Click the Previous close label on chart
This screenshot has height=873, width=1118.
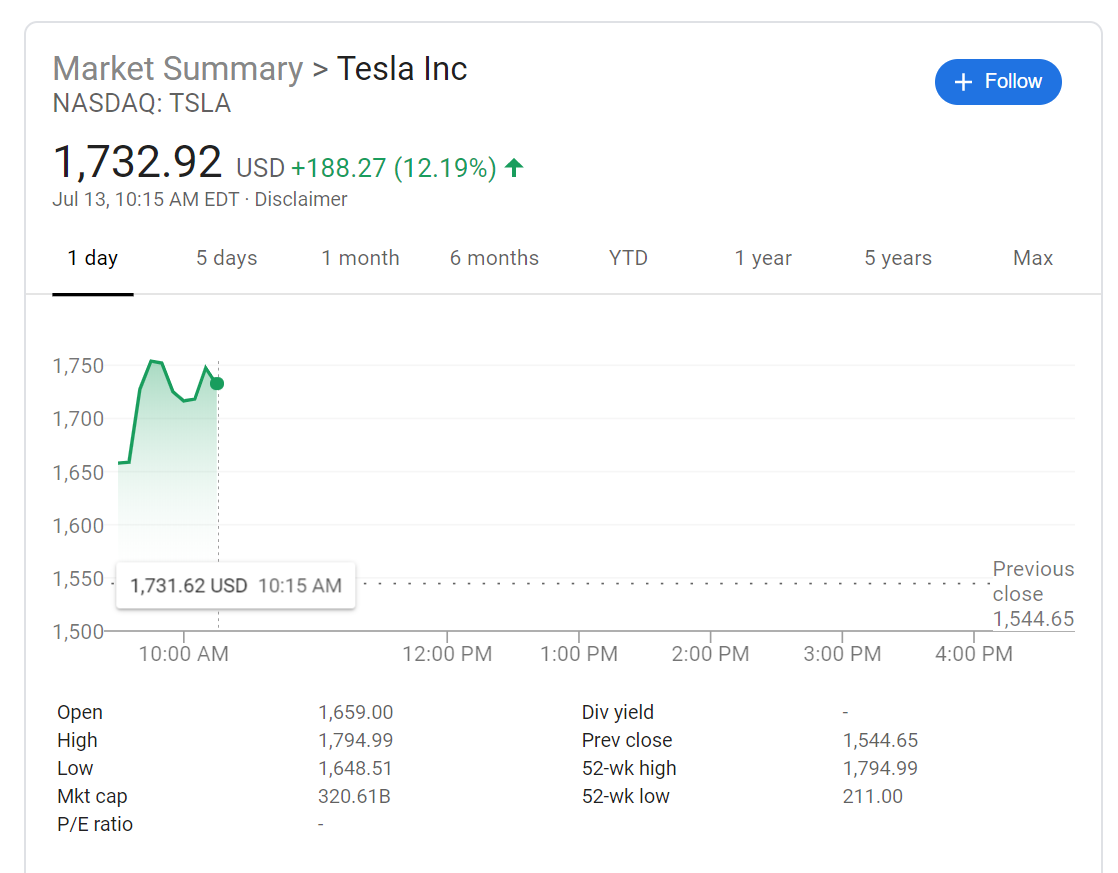tap(1033, 581)
